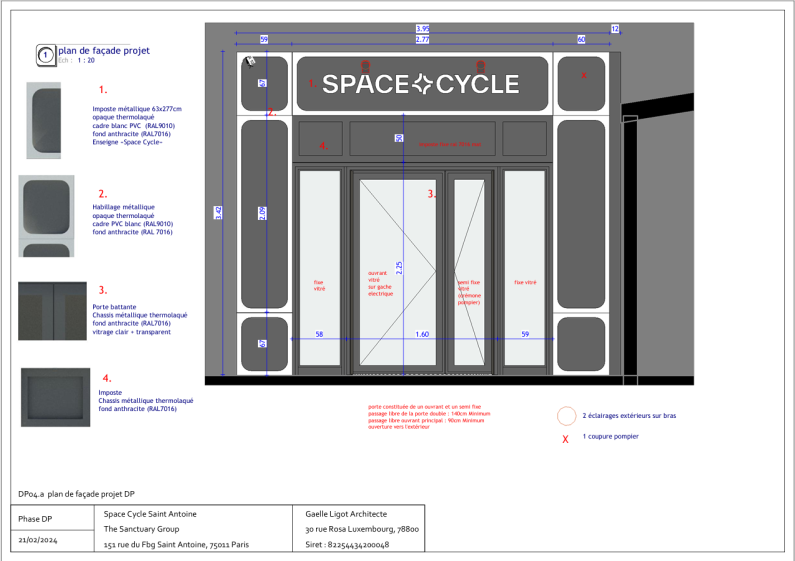Click 'passage libre de la porte double' note
Image resolution: width=795 pixels, height=561 pixels.
click(429, 414)
